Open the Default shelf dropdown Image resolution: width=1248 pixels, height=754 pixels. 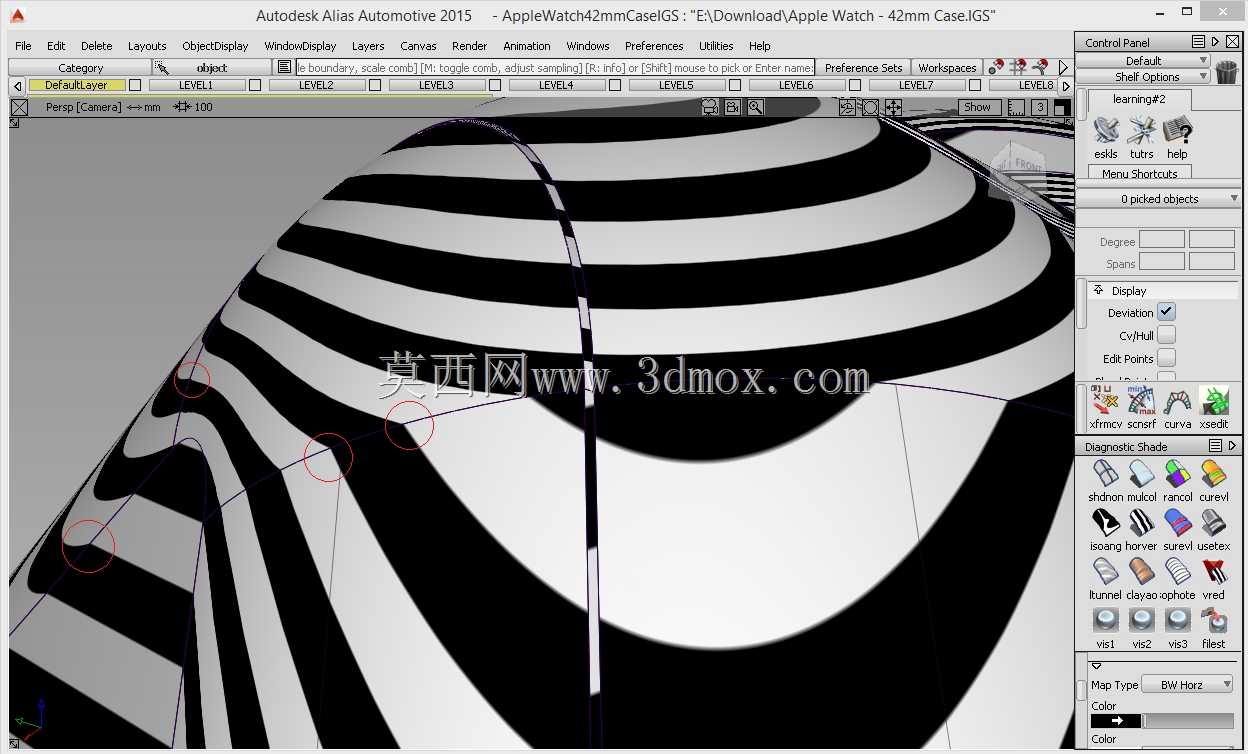coord(1143,60)
